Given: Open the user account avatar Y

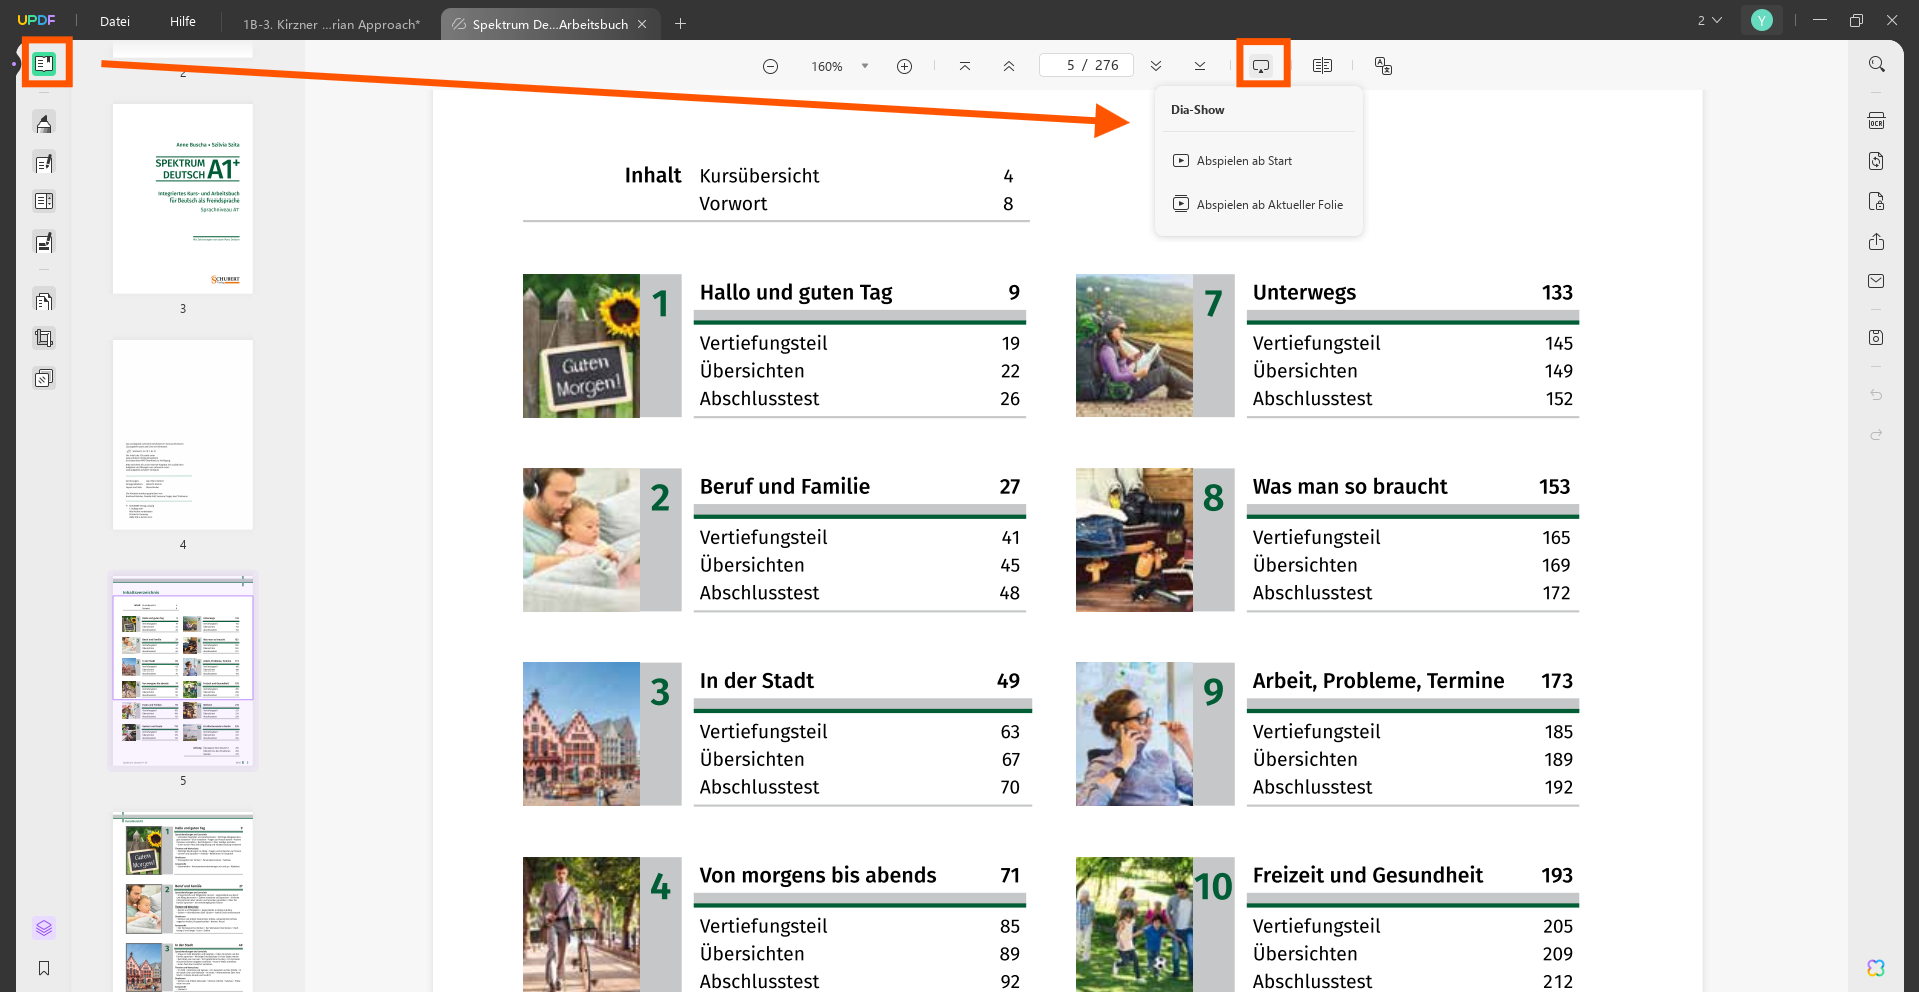Looking at the screenshot, I should coord(1762,20).
